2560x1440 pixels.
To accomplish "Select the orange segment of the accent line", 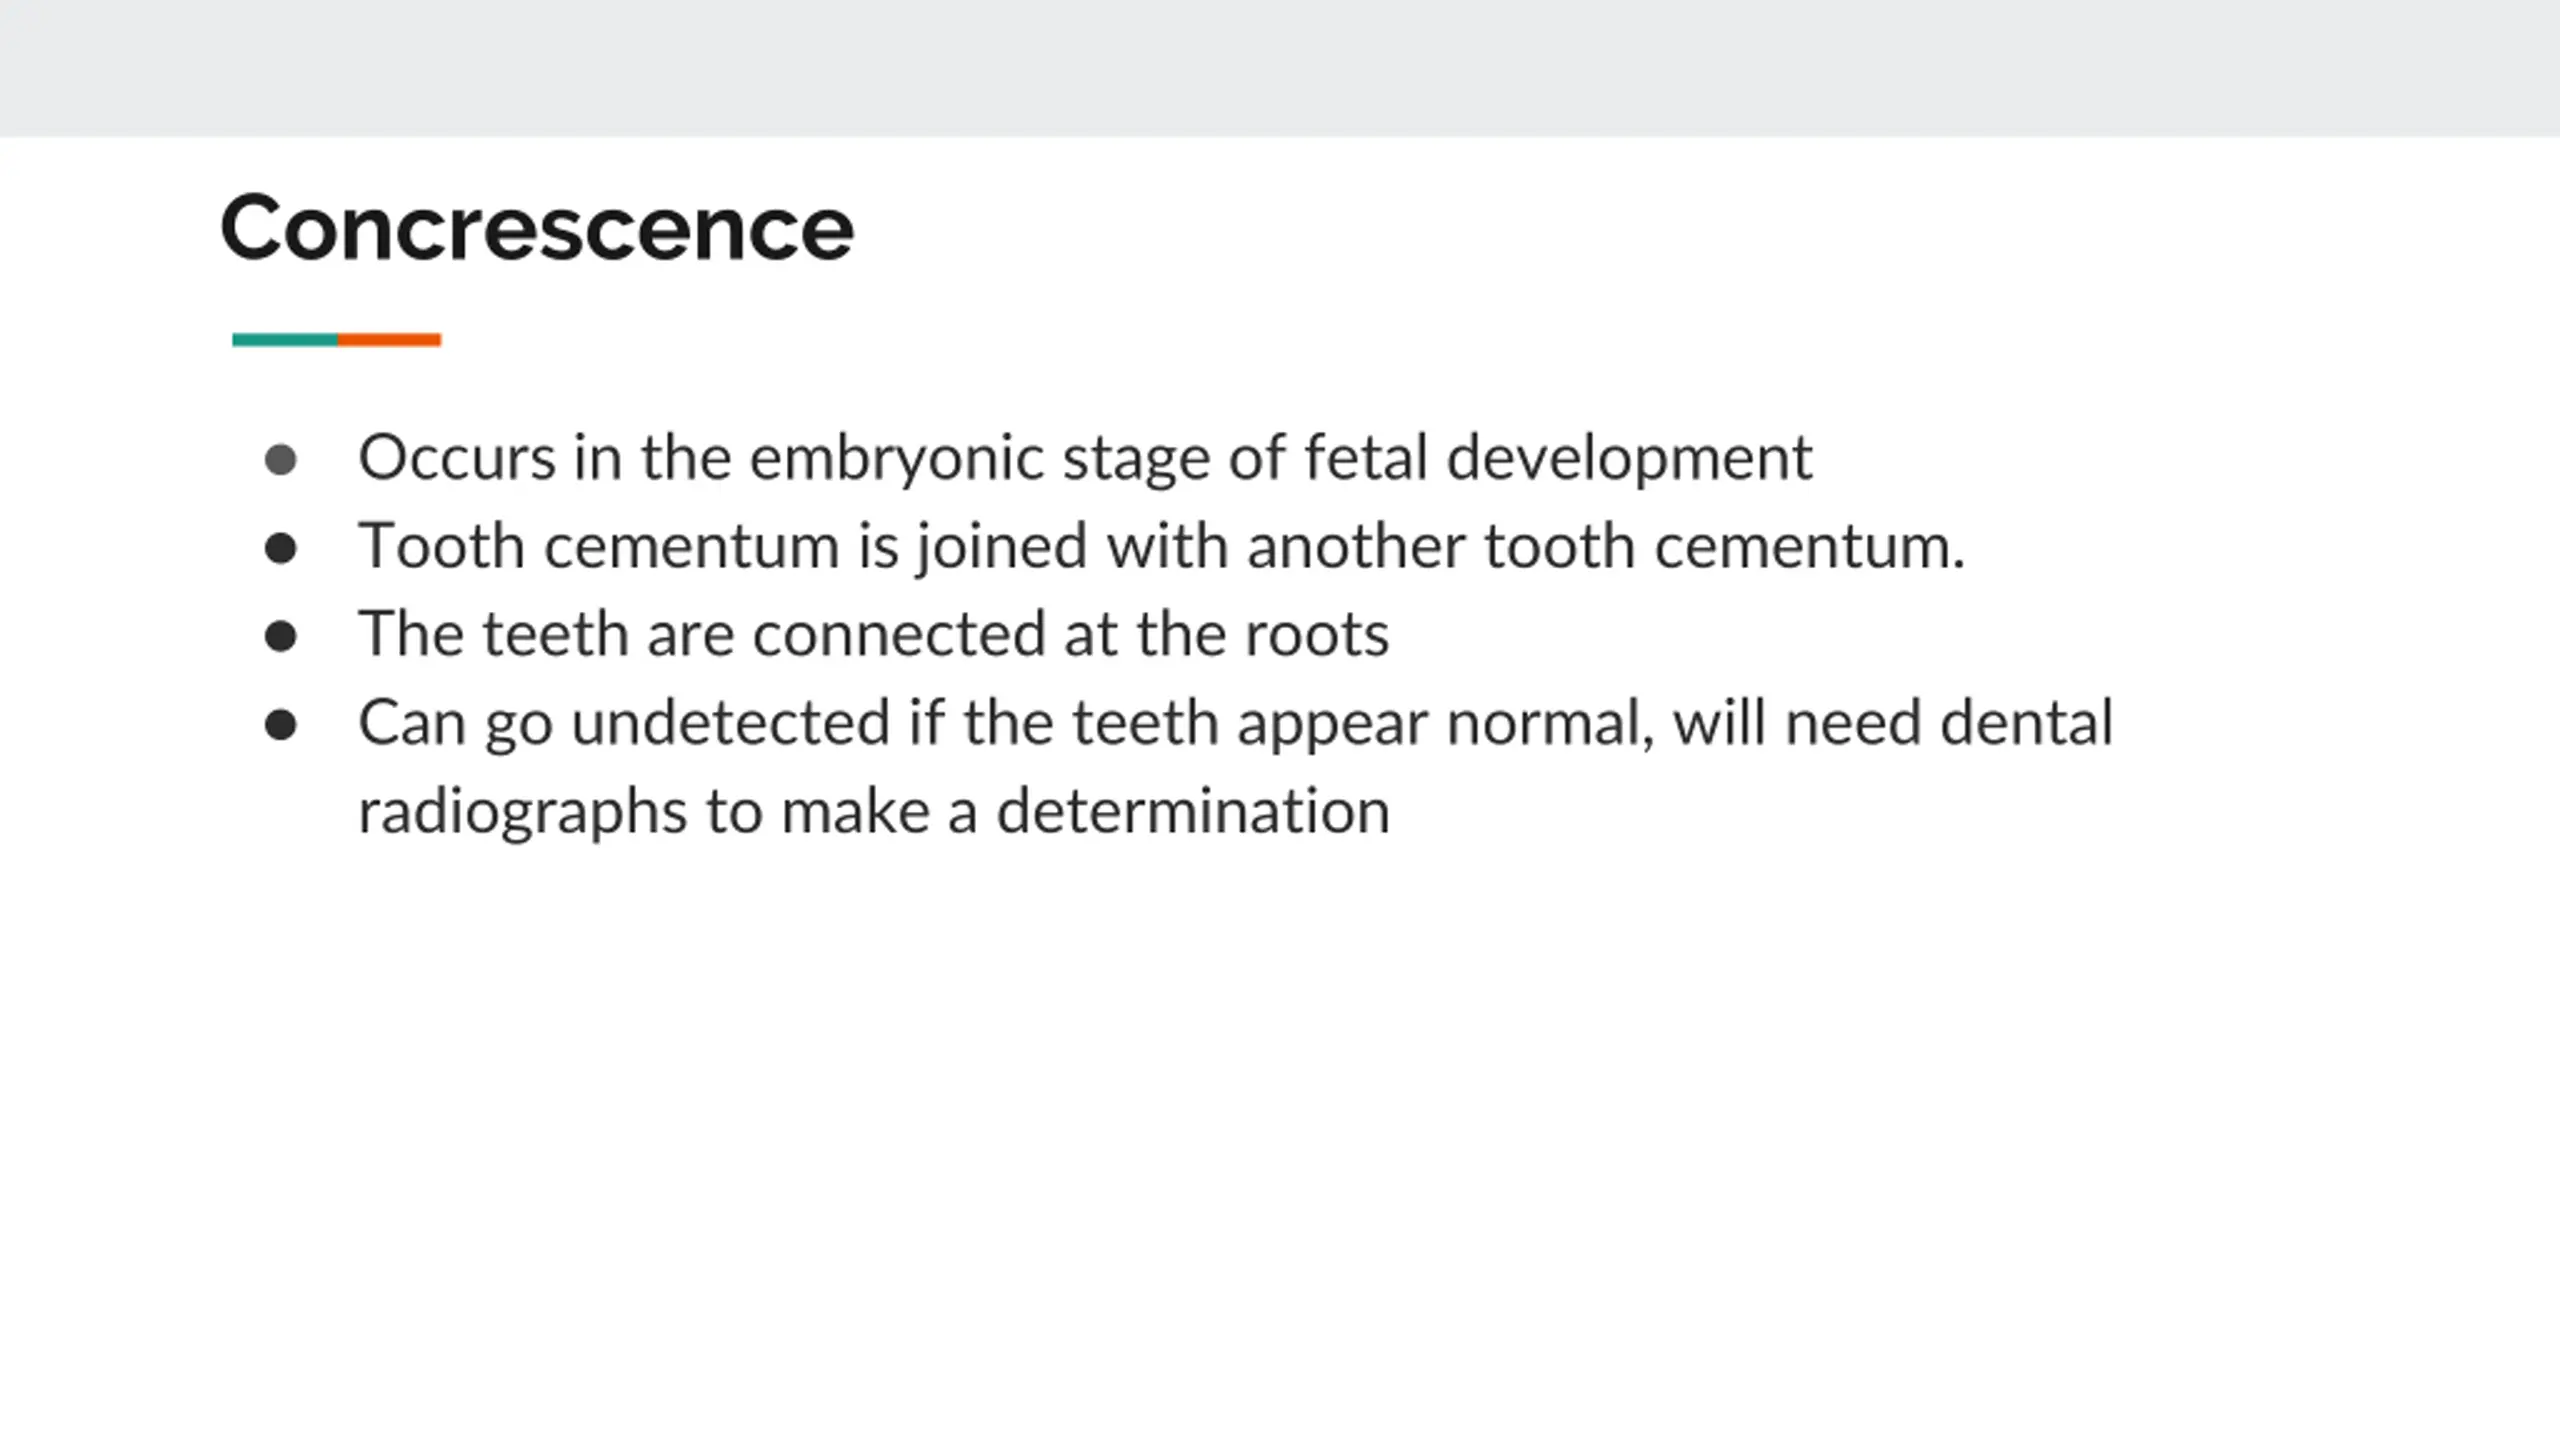I will click(389, 340).
